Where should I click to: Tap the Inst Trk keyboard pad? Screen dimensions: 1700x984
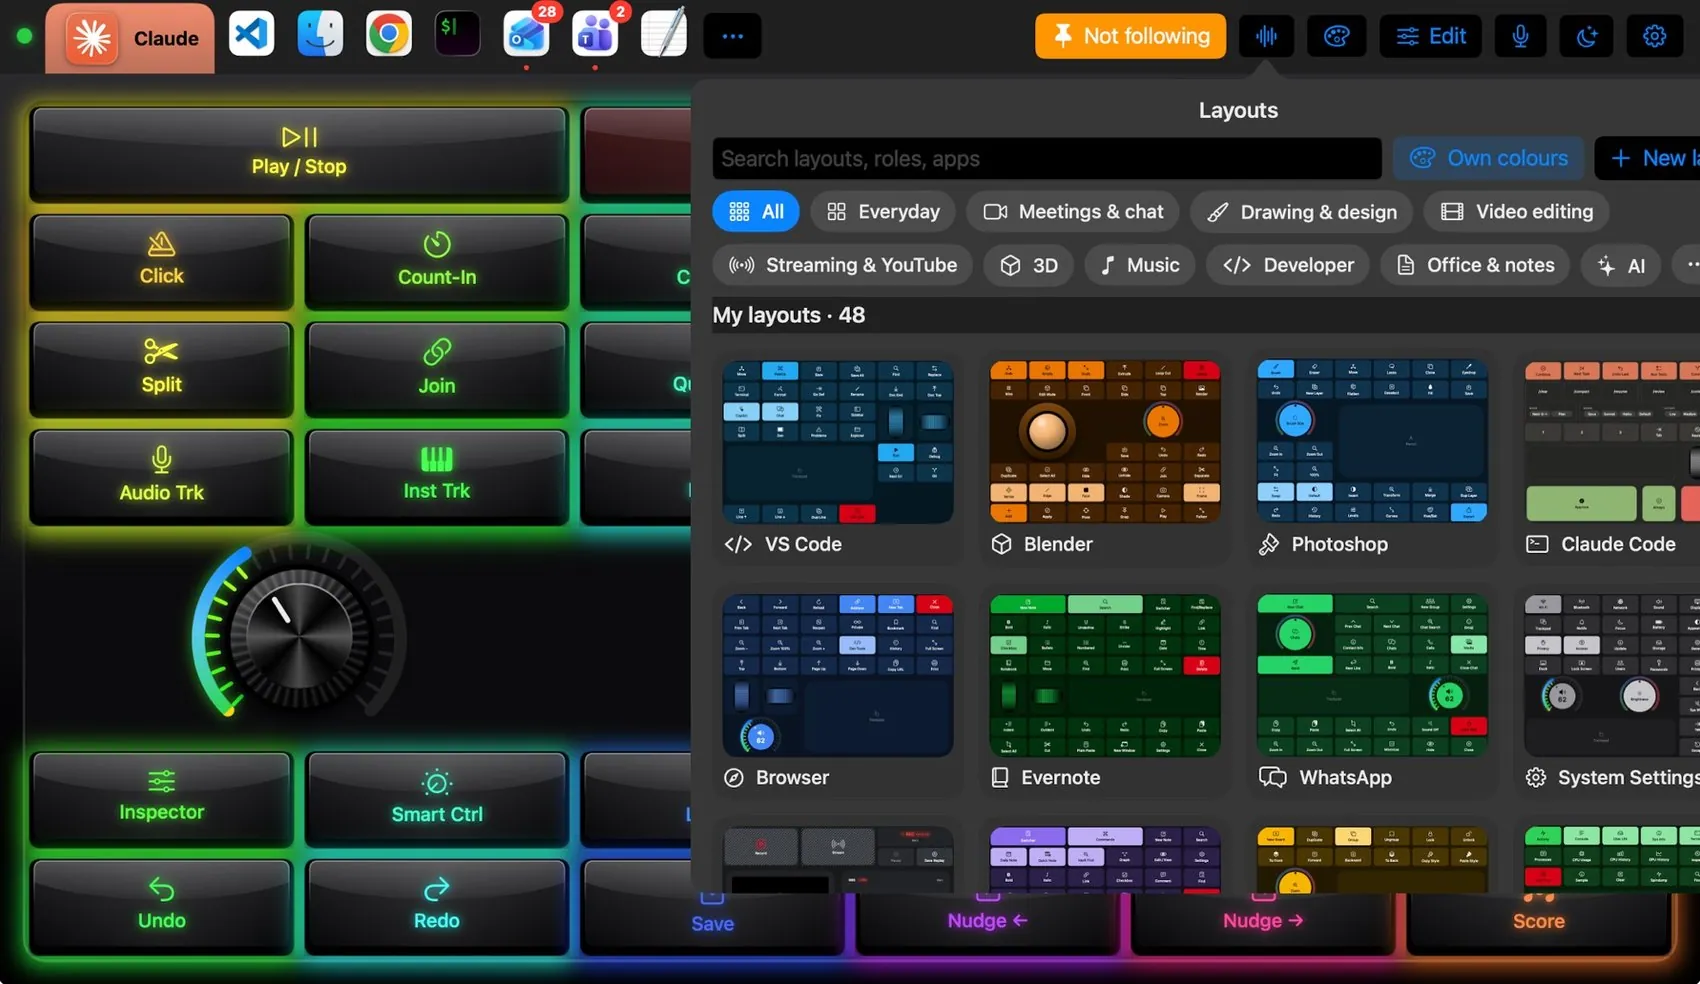[437, 476]
